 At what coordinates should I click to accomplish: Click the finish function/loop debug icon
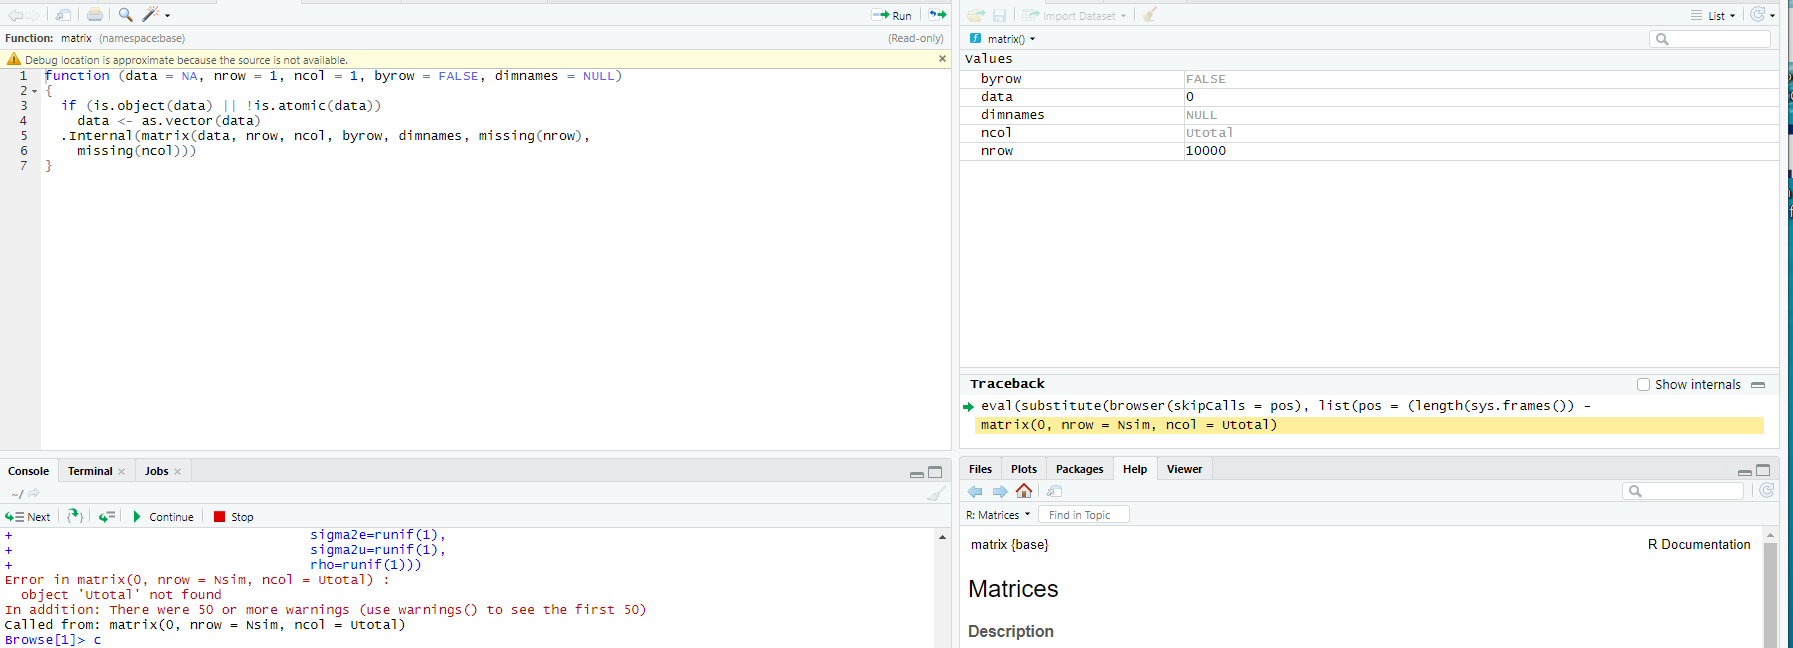coord(107,517)
